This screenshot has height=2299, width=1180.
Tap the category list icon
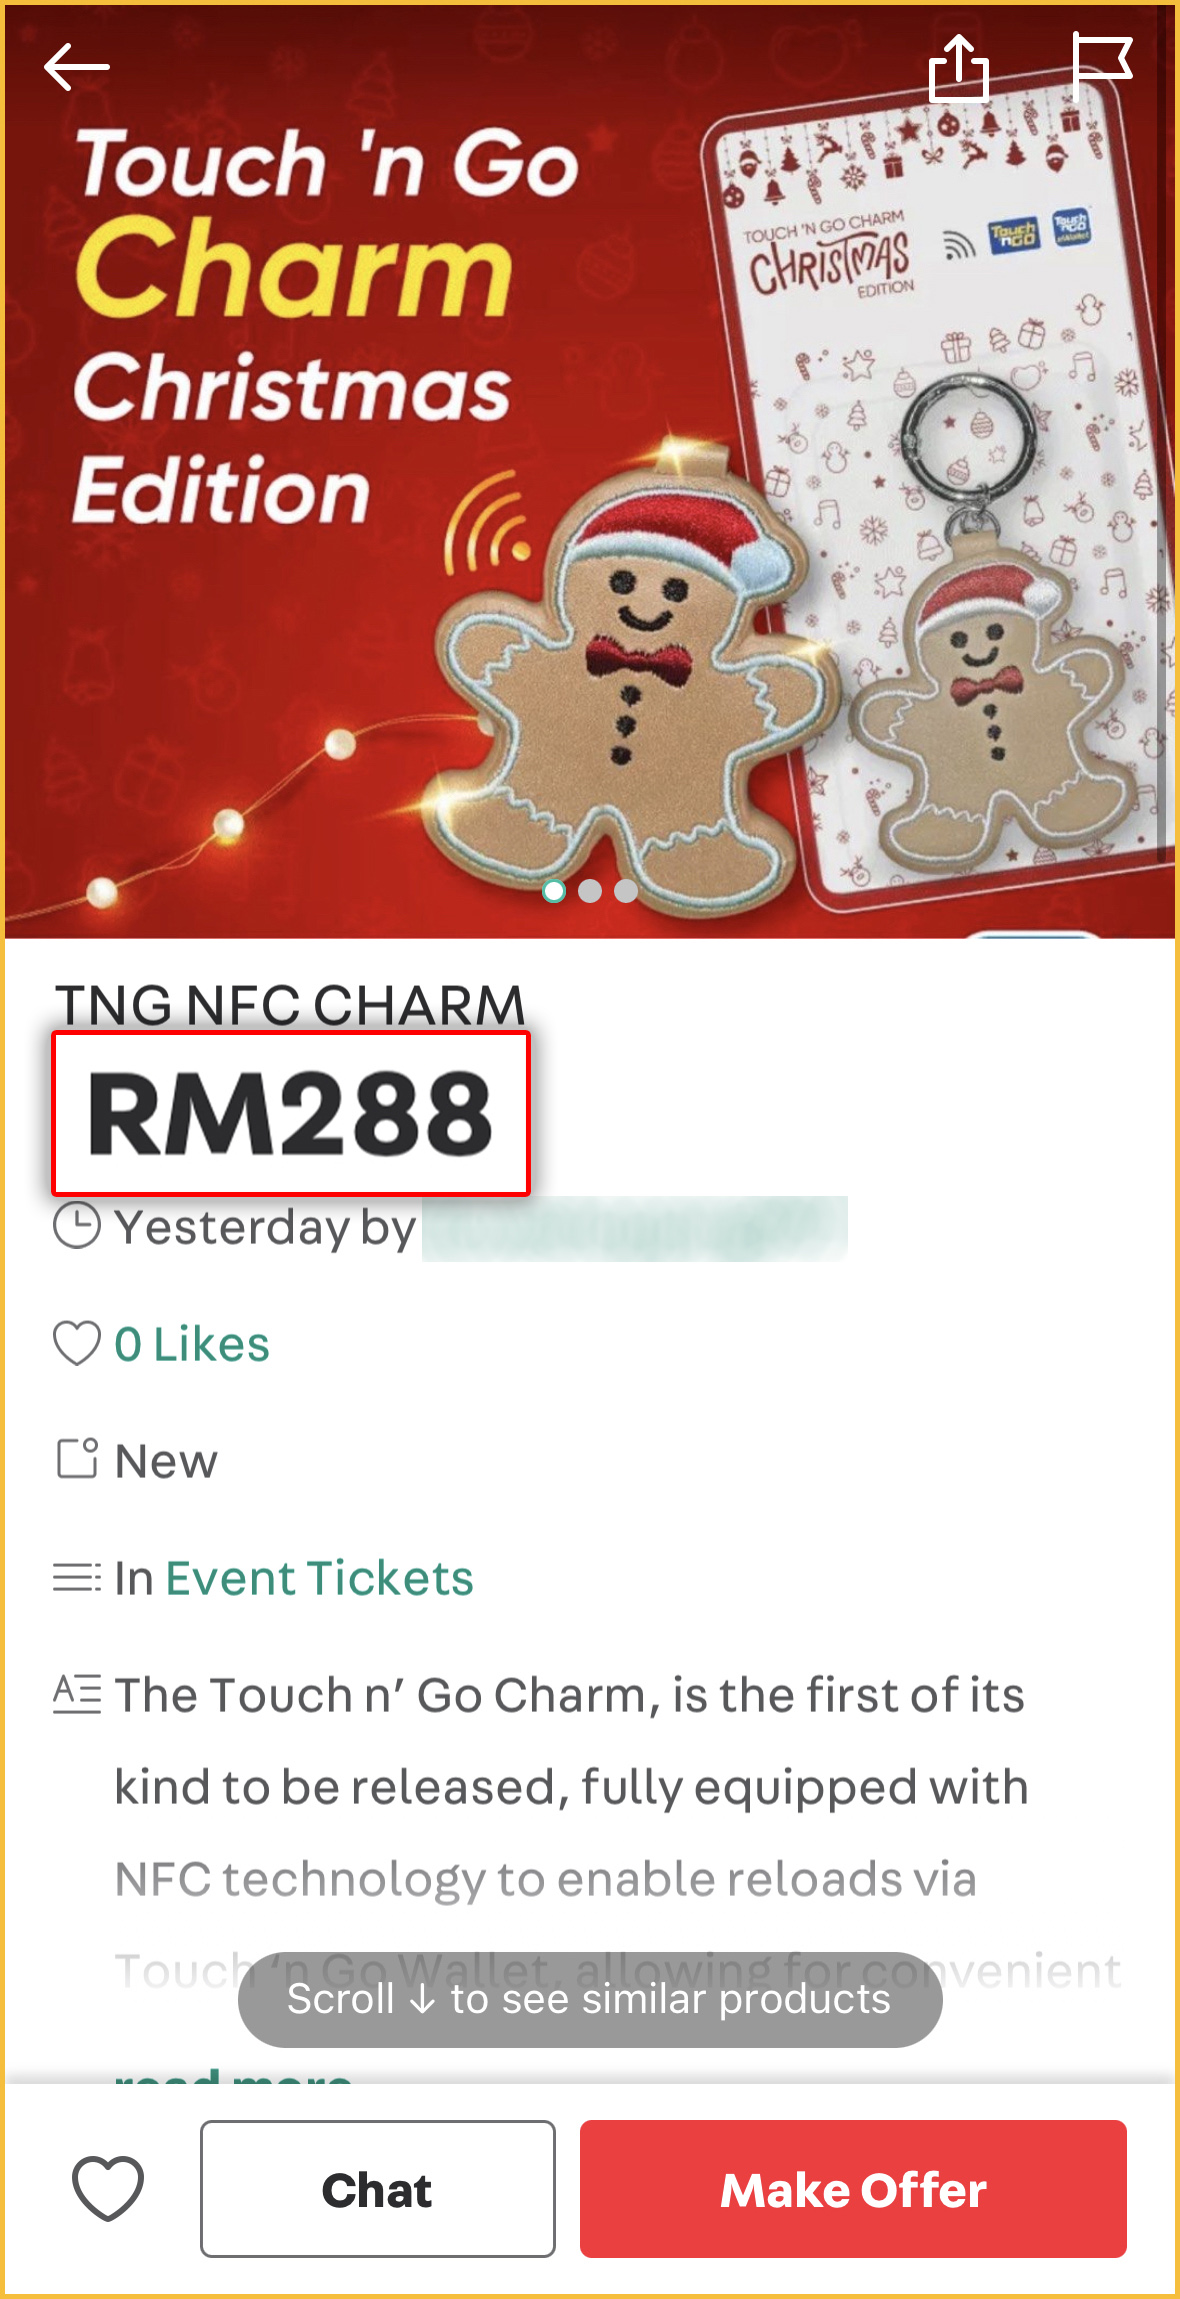pyautogui.click(x=77, y=1577)
